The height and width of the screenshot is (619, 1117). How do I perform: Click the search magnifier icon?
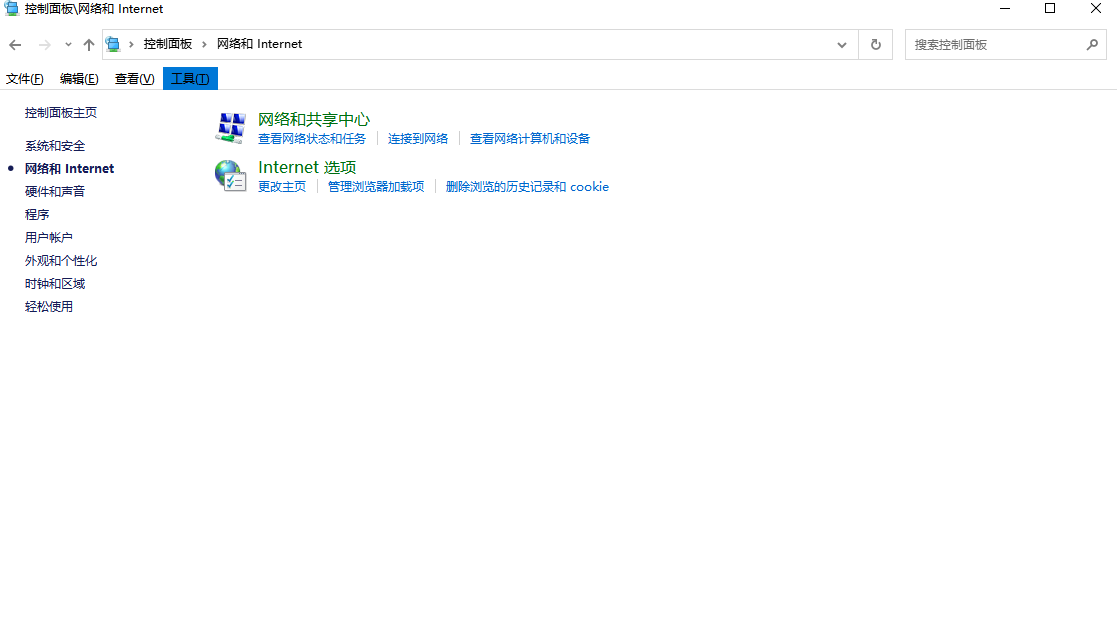[1092, 44]
